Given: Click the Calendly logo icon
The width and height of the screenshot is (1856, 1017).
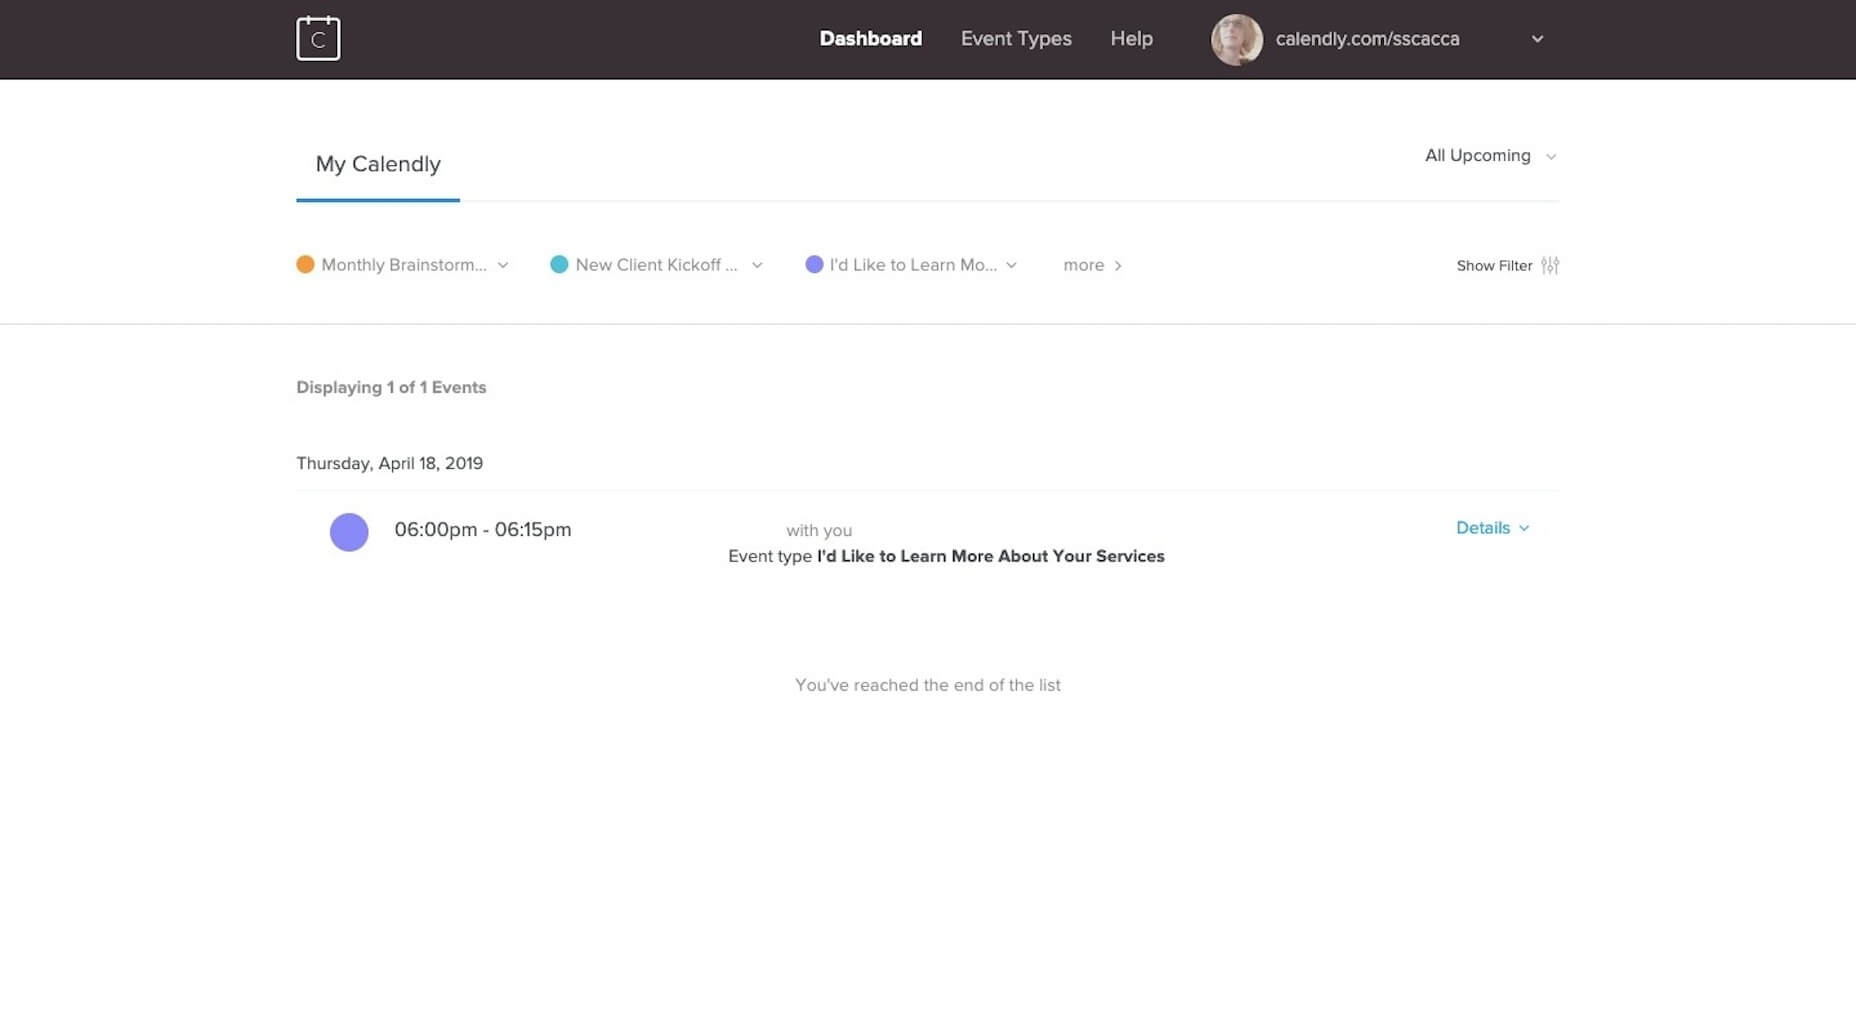Looking at the screenshot, I should 318,38.
